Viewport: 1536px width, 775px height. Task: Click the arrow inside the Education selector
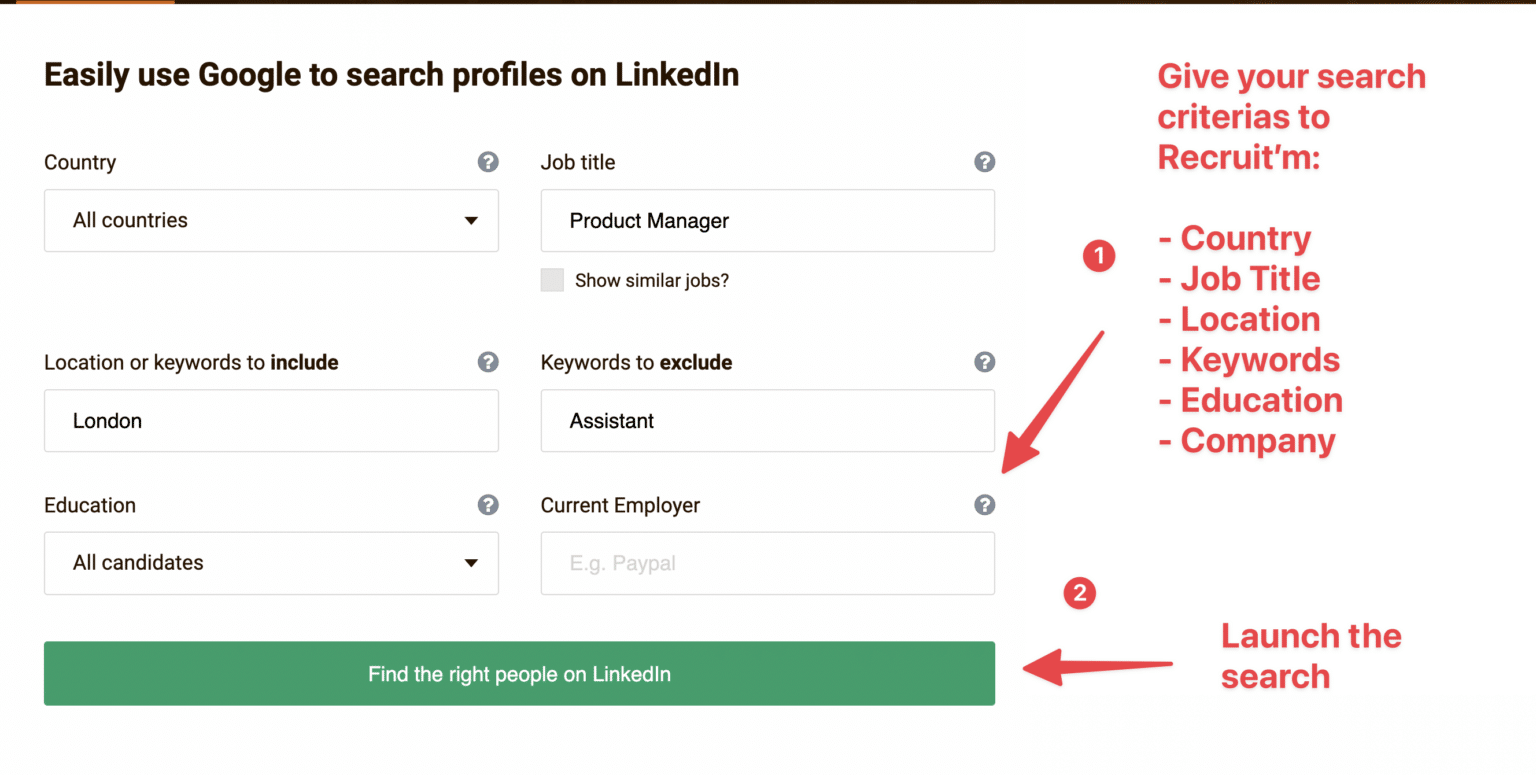pyautogui.click(x=470, y=563)
